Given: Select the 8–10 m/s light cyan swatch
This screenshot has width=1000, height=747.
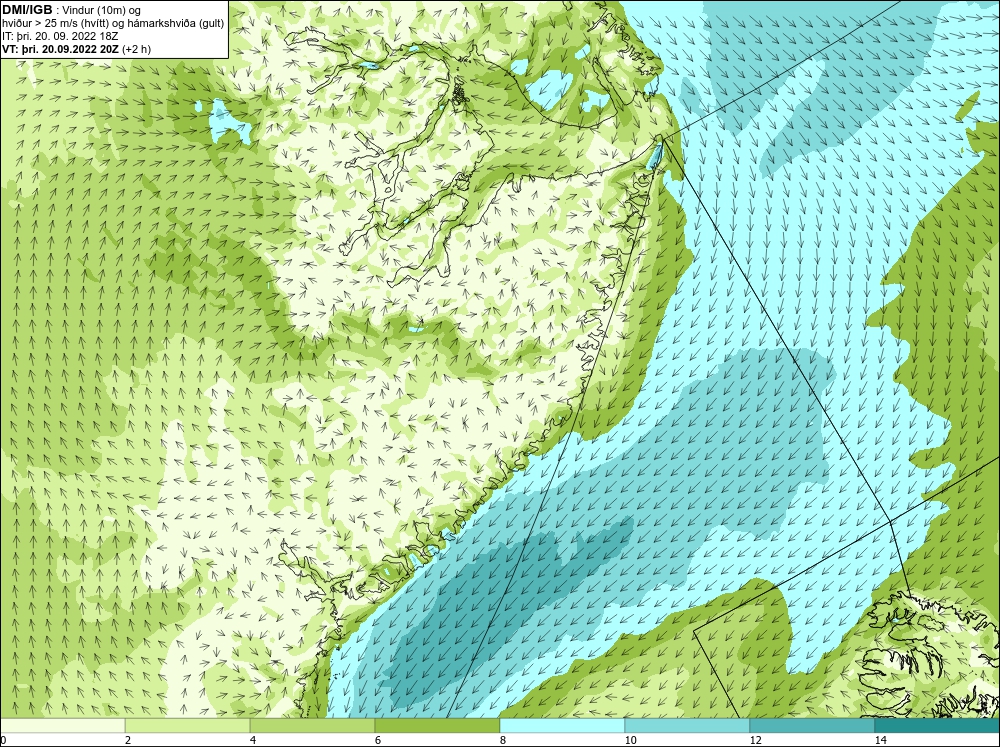Looking at the screenshot, I should point(562,725).
